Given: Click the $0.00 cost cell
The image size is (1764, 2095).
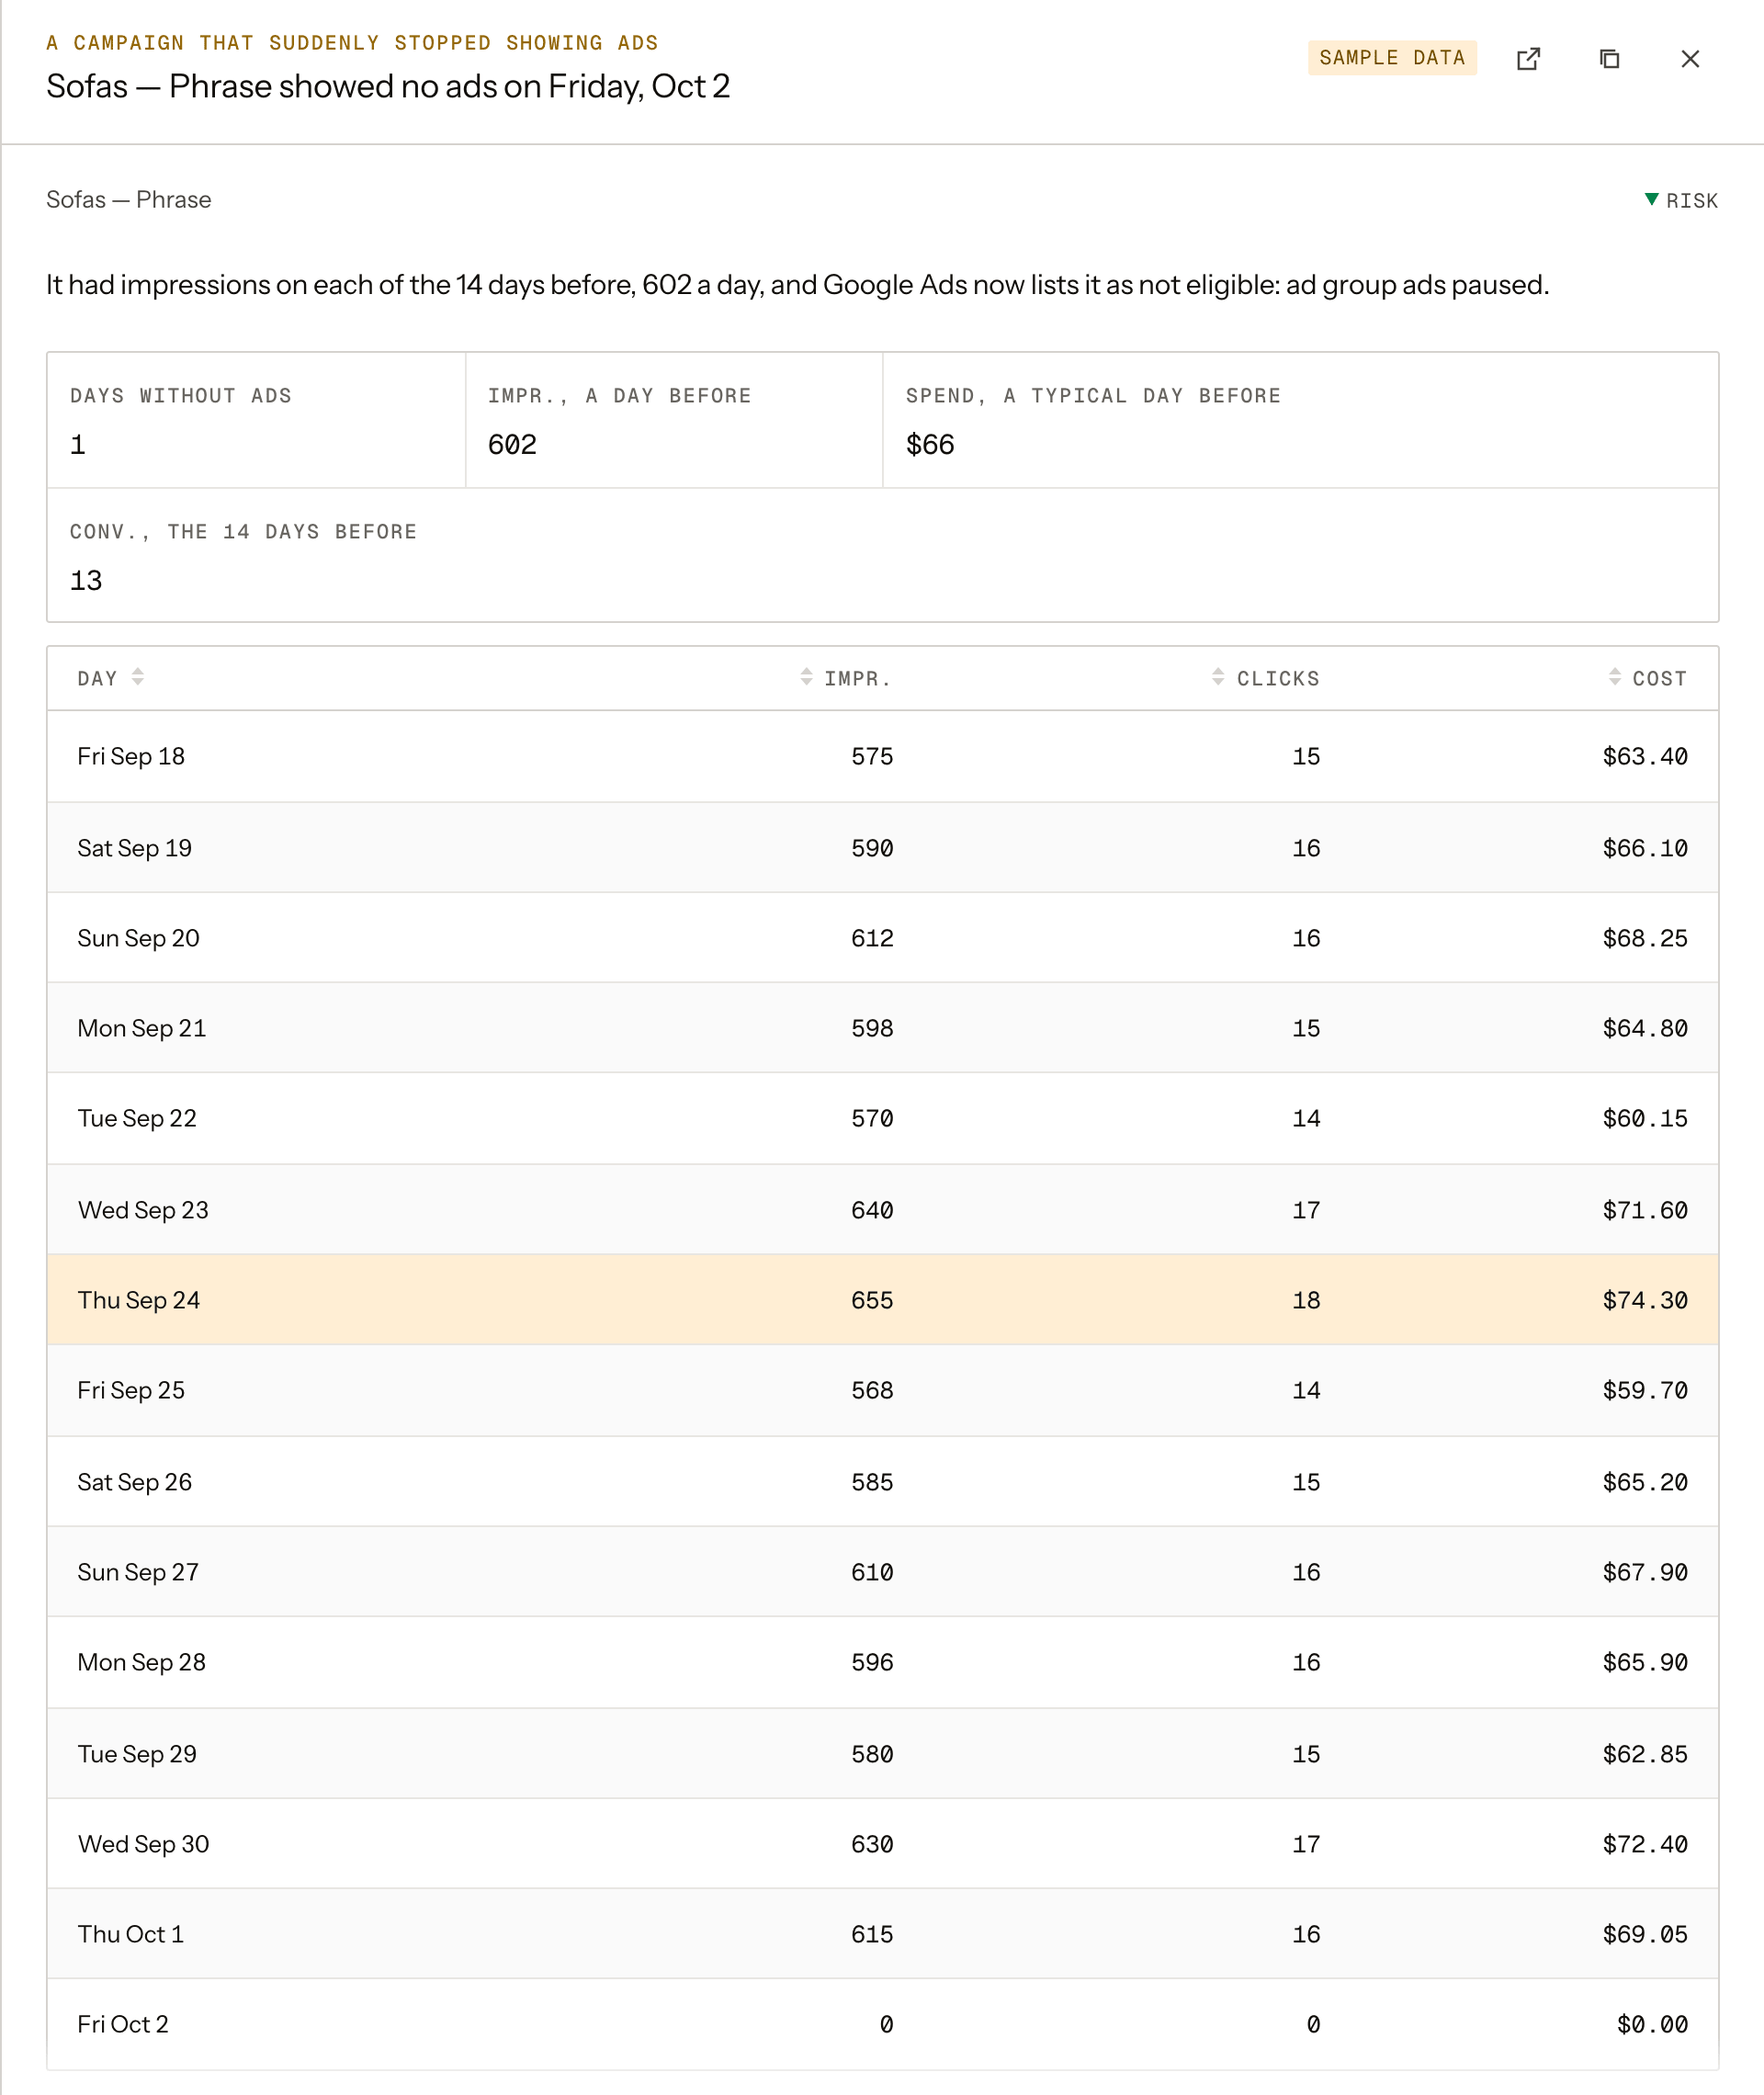Looking at the screenshot, I should pos(1652,2024).
